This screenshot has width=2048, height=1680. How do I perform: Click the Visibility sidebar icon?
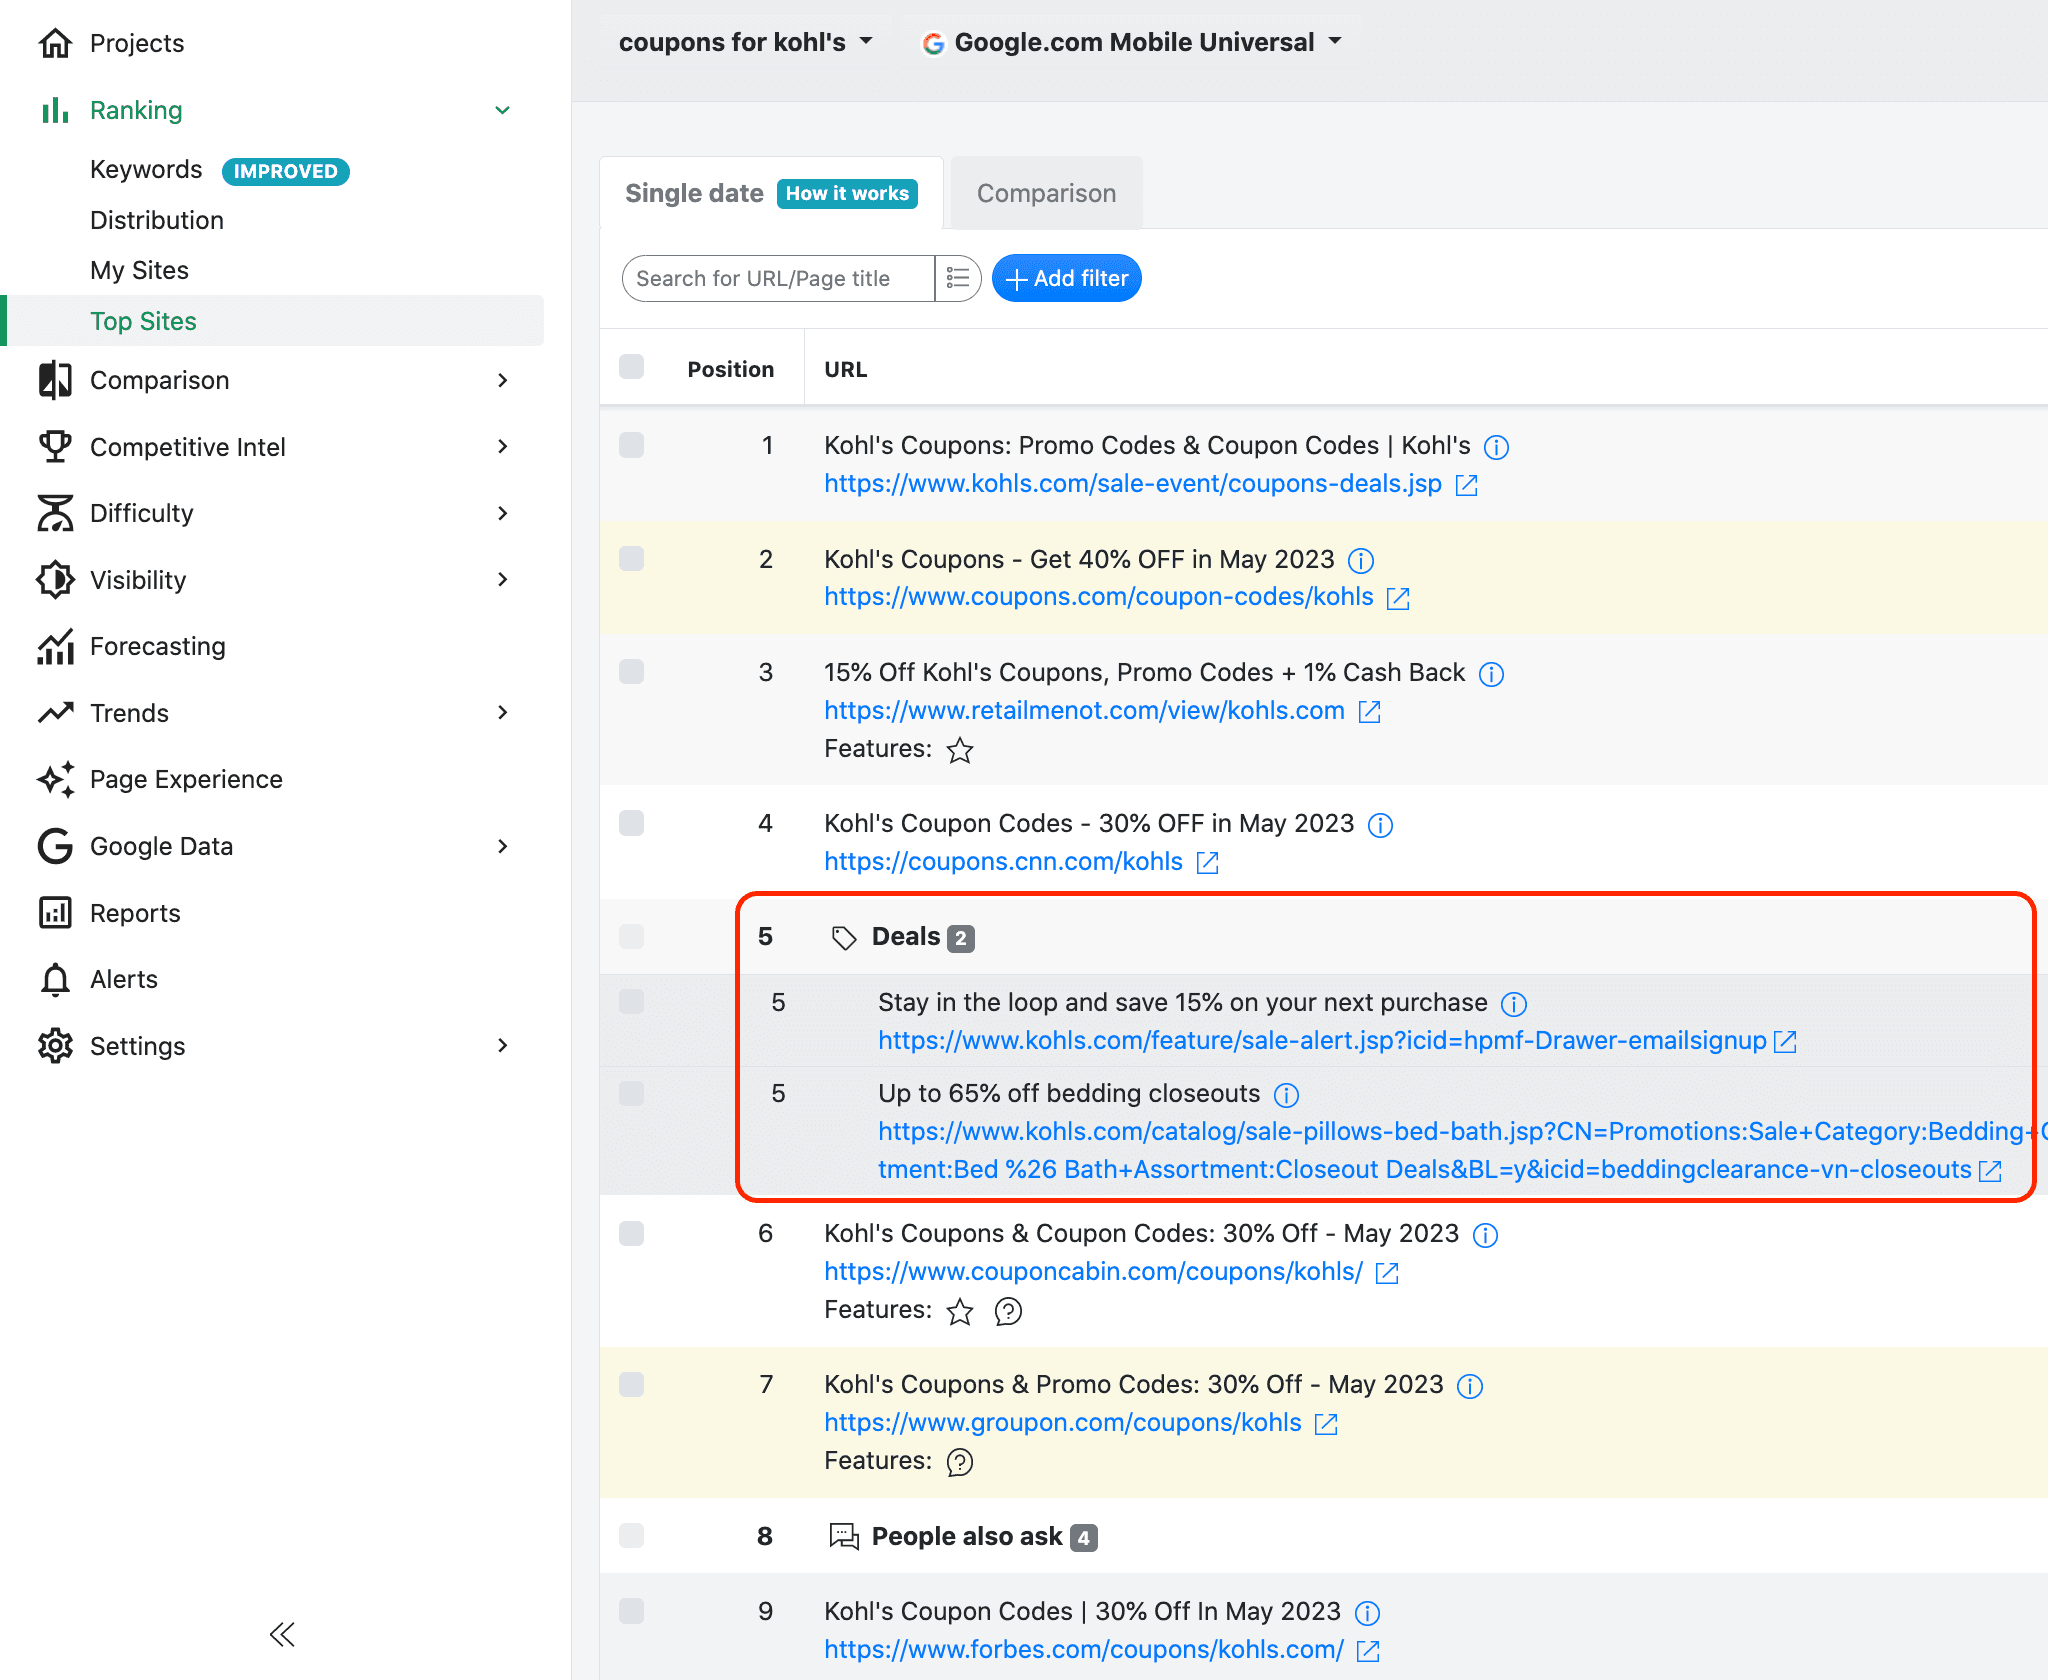(55, 580)
